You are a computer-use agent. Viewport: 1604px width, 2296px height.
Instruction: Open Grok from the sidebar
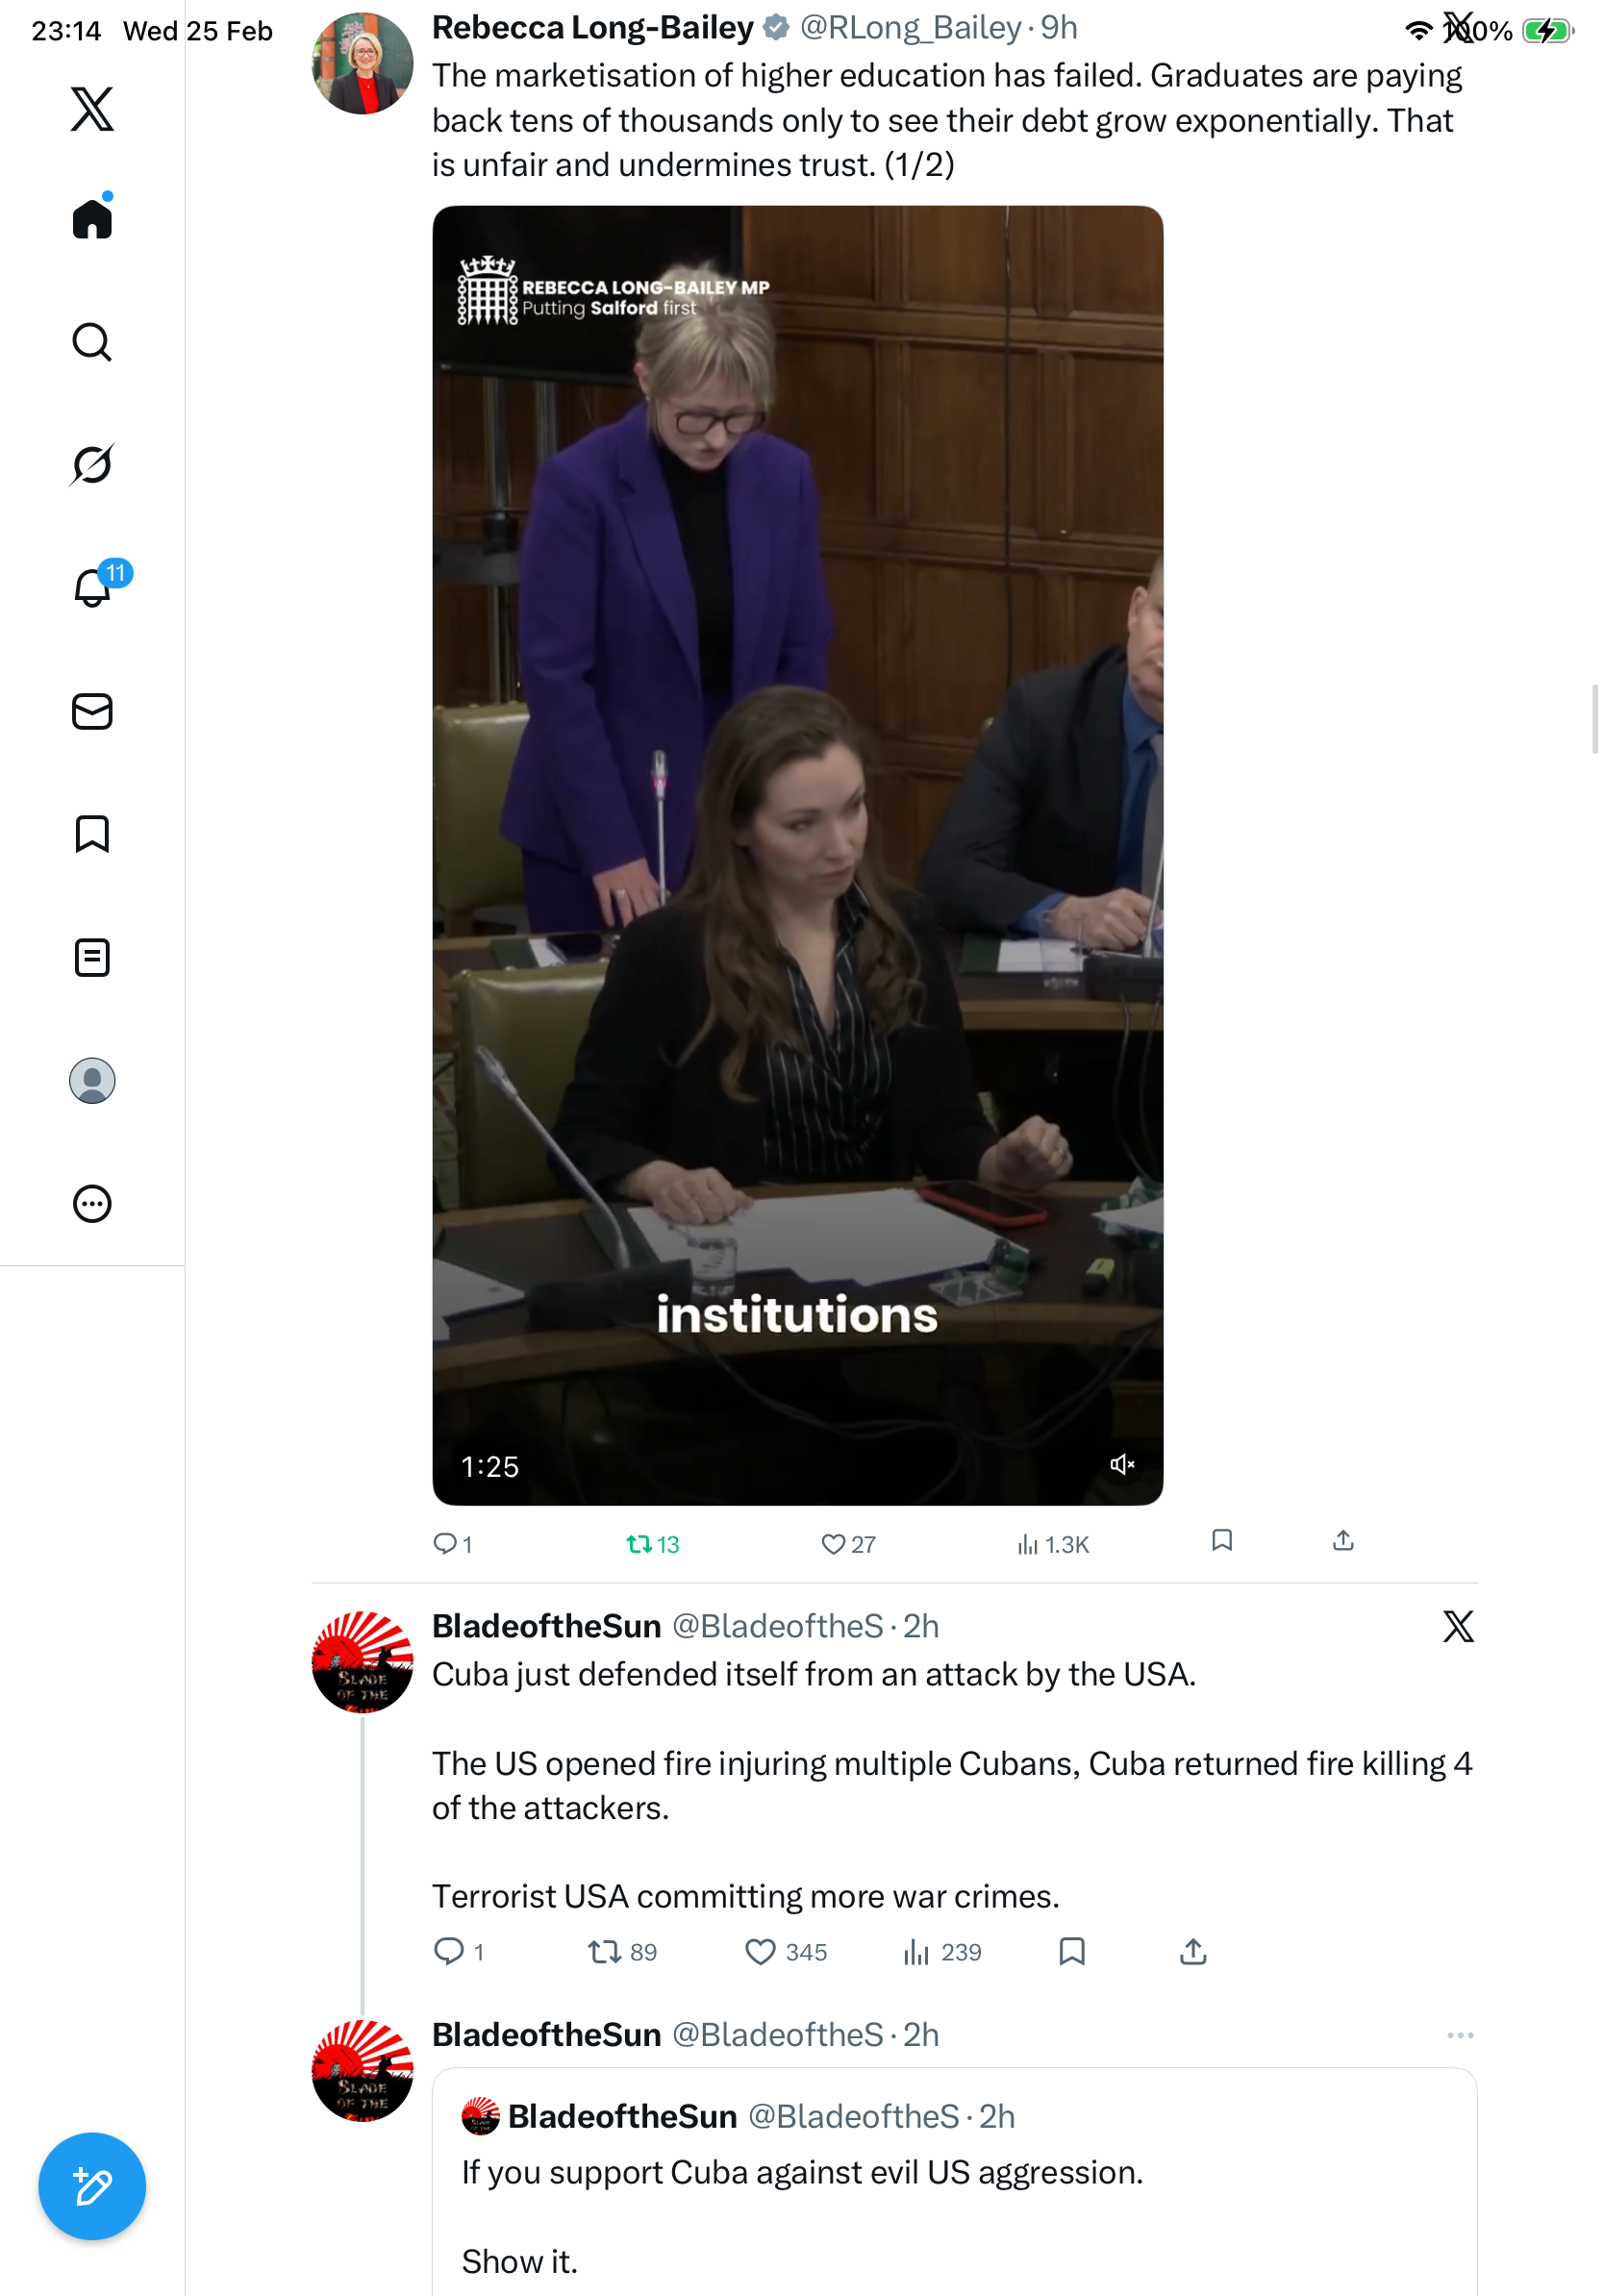pos(92,465)
